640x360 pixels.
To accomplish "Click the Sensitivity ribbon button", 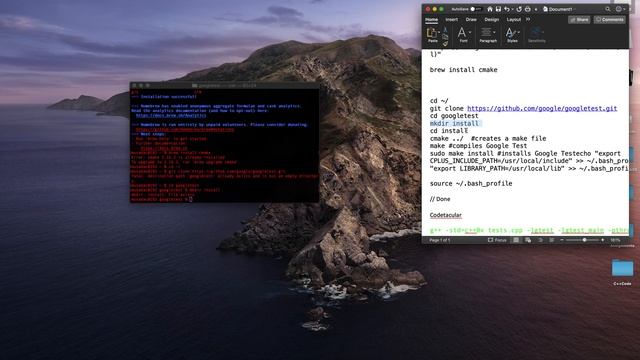I will 537,34.
